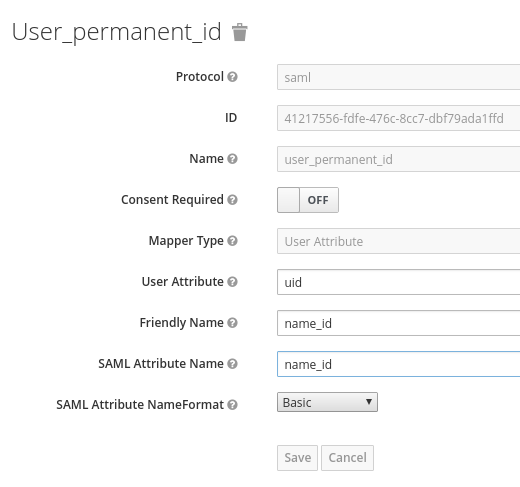This screenshot has height=487, width=520.
Task: Click the ID label text
Action: click(231, 118)
